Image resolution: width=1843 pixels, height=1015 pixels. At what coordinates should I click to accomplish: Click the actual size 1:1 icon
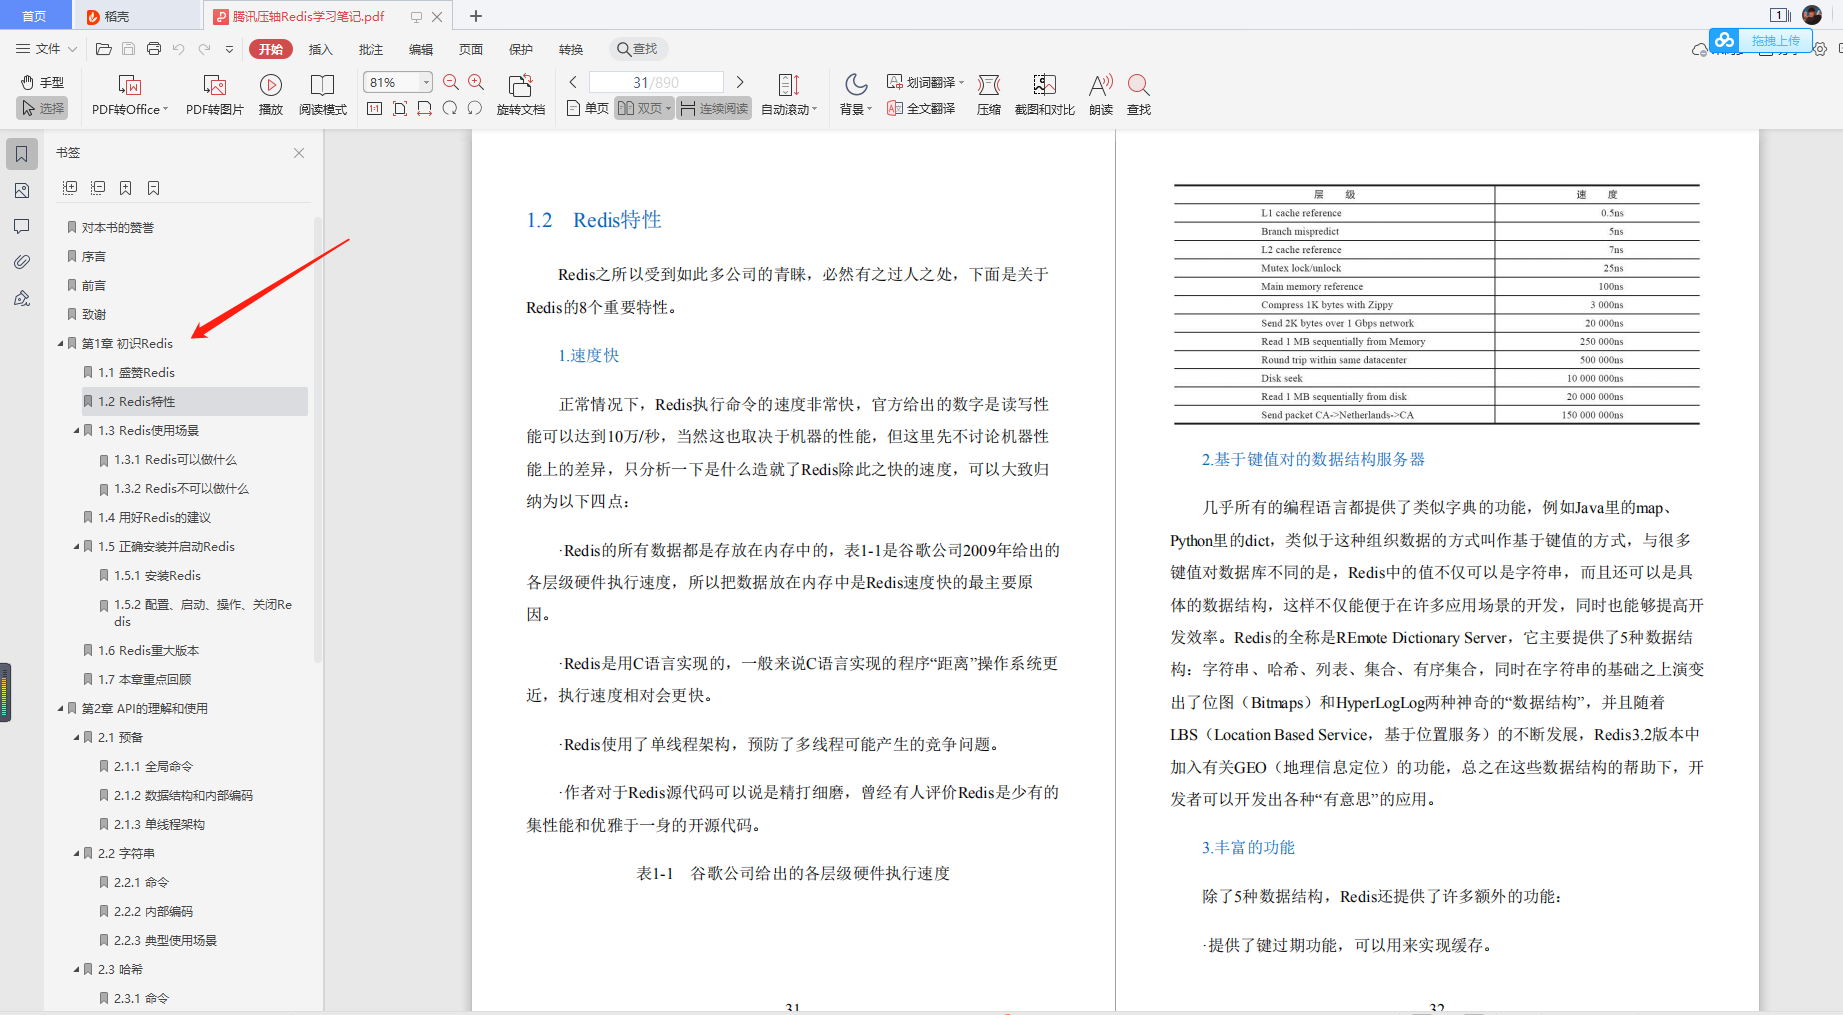[x=374, y=108]
